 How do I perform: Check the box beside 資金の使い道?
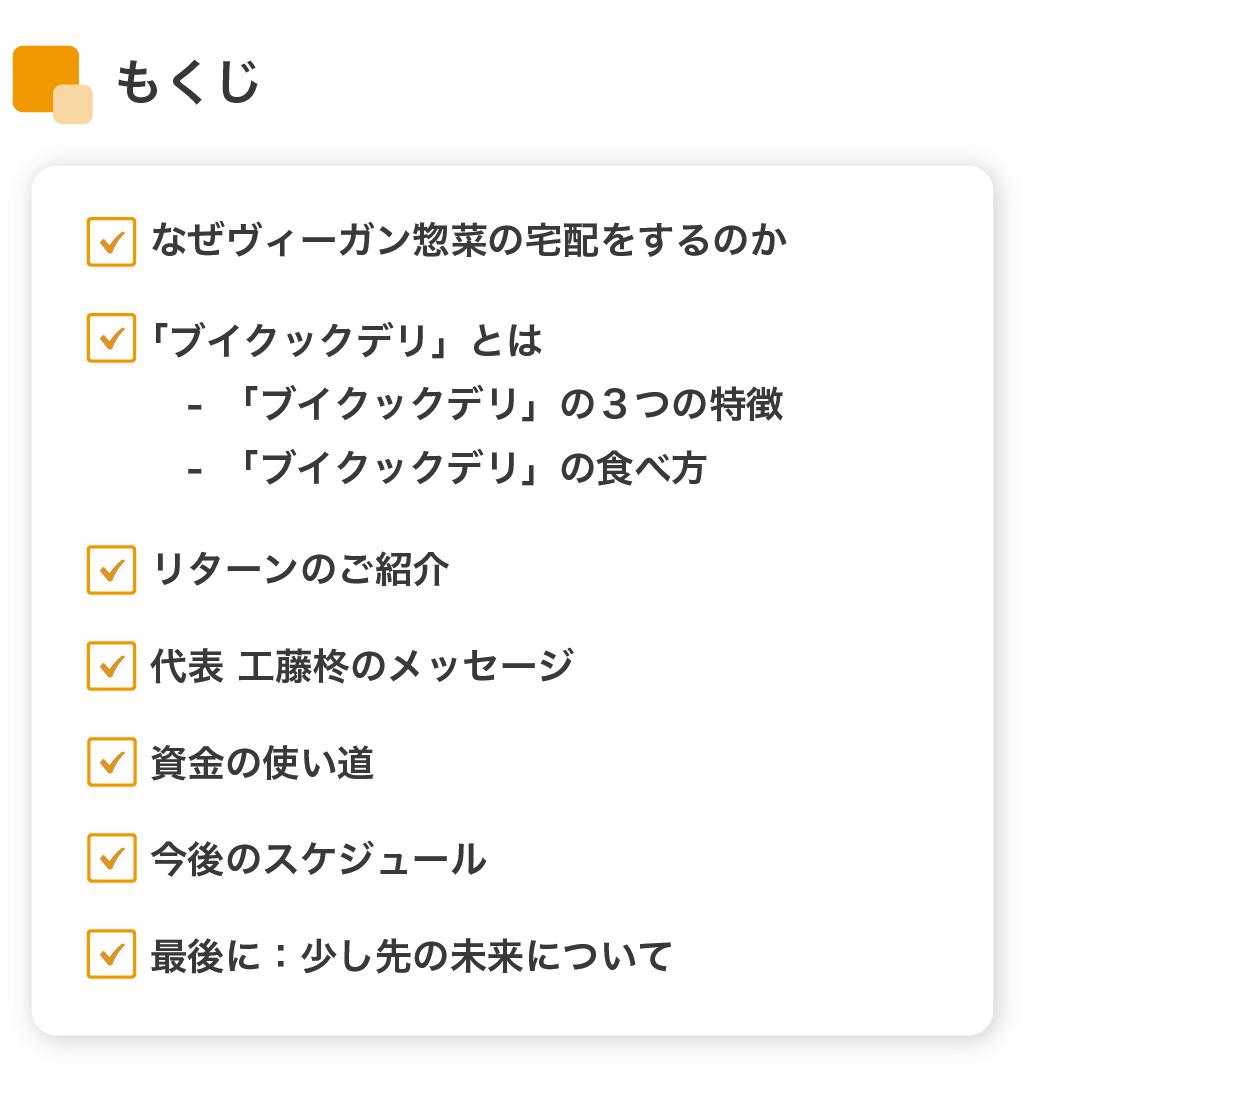pos(111,762)
